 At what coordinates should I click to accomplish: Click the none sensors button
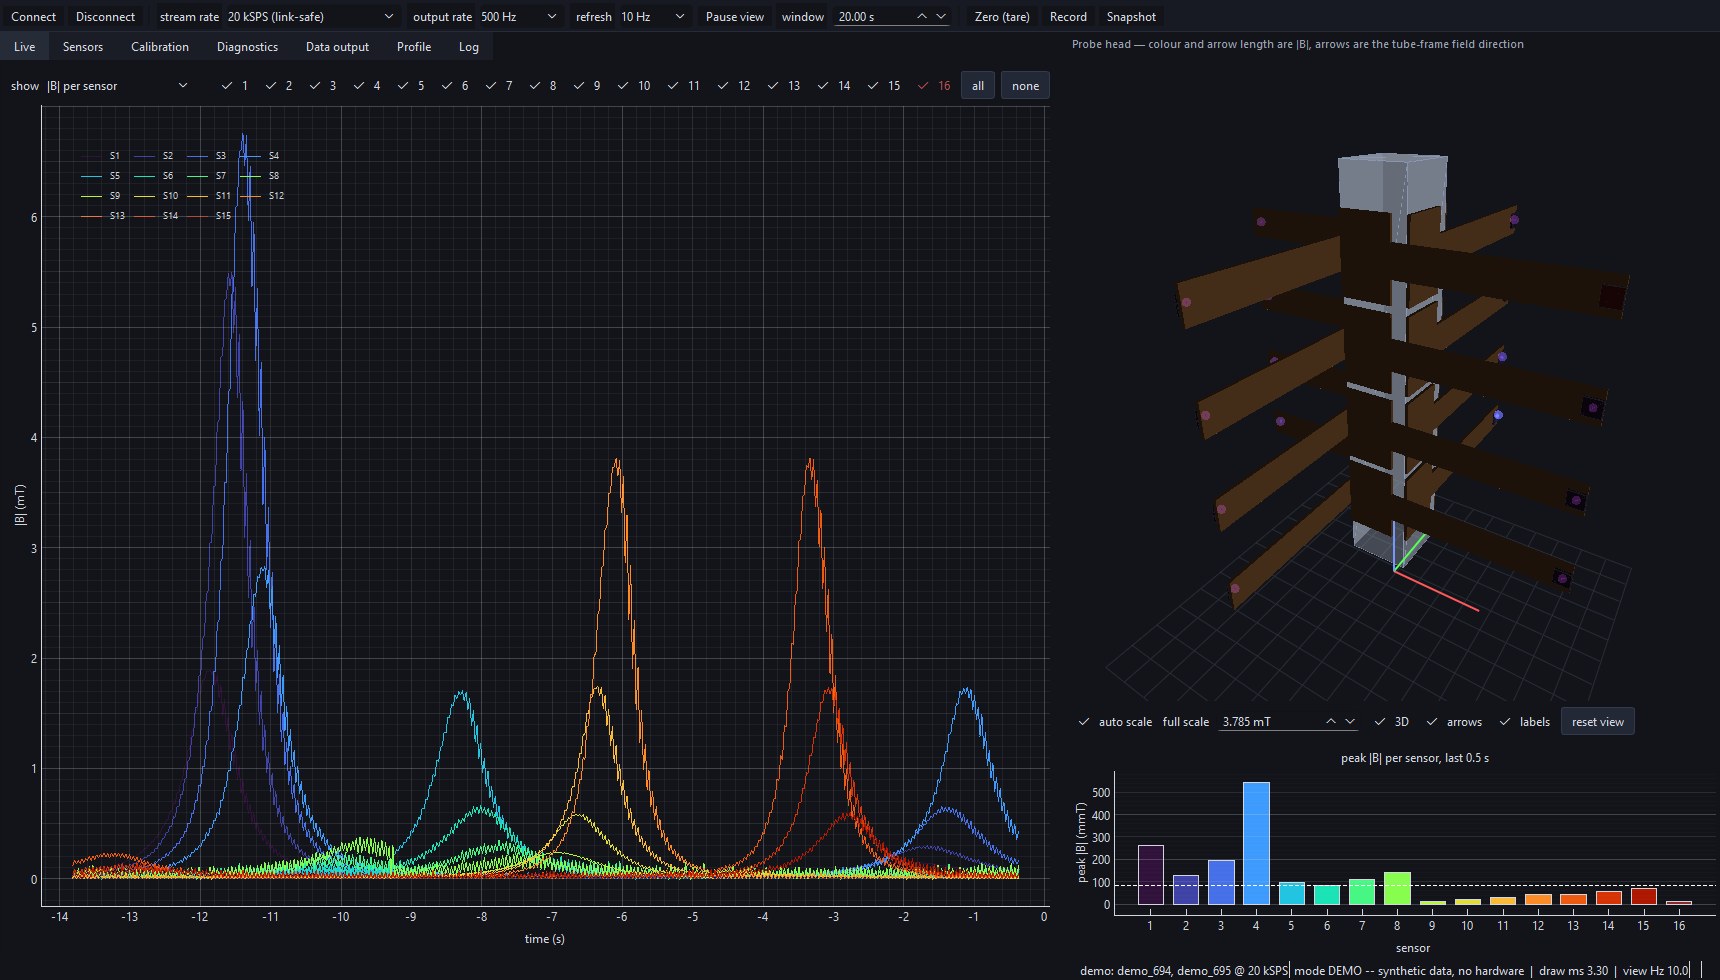pyautogui.click(x=1025, y=86)
